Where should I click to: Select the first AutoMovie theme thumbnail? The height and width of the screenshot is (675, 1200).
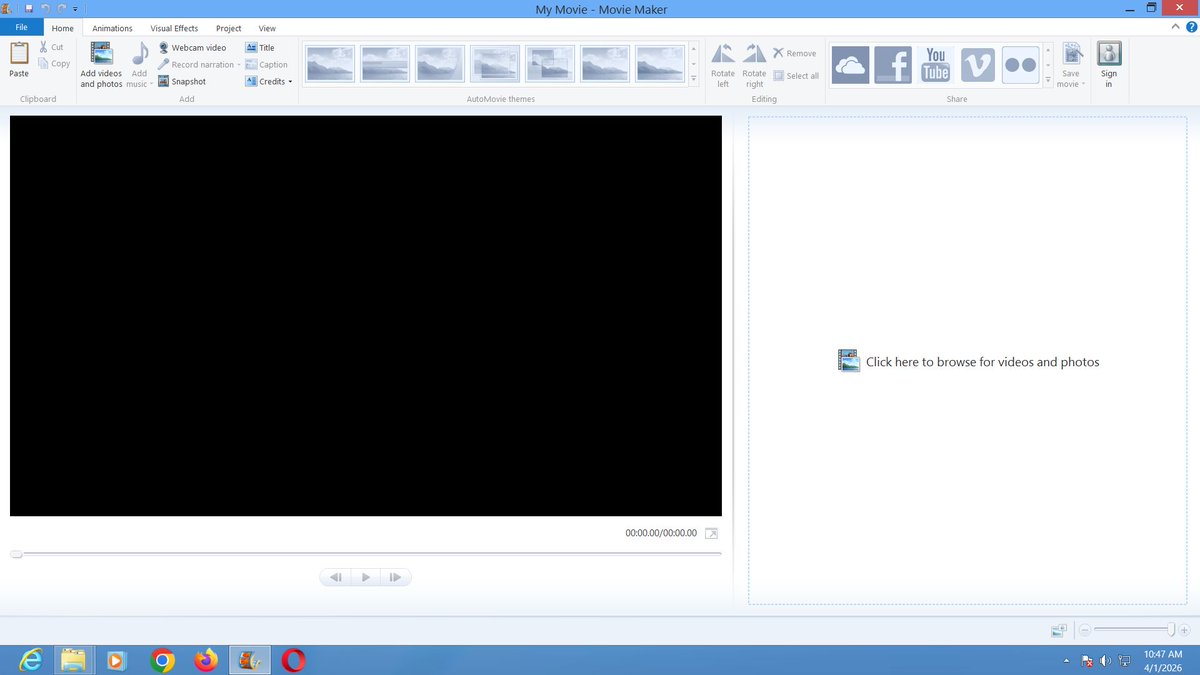[x=329, y=62]
